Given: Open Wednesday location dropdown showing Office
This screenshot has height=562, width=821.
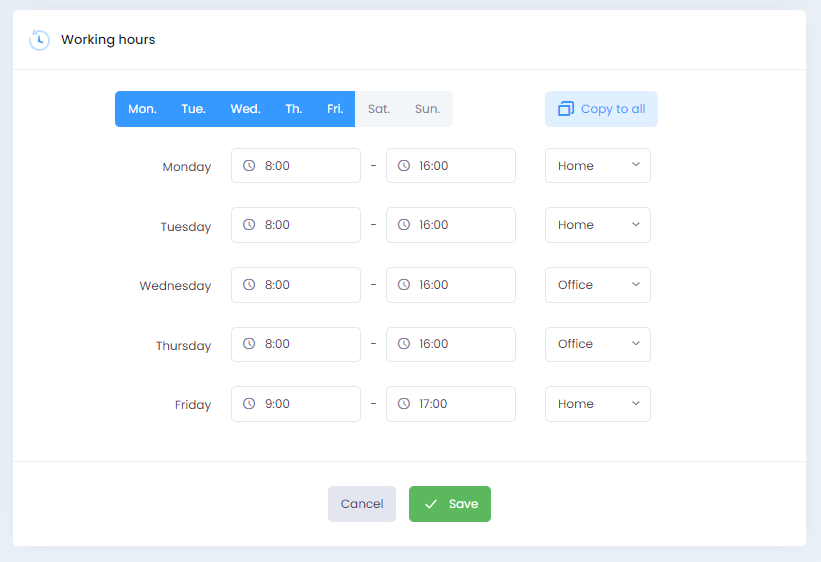Looking at the screenshot, I should [598, 285].
